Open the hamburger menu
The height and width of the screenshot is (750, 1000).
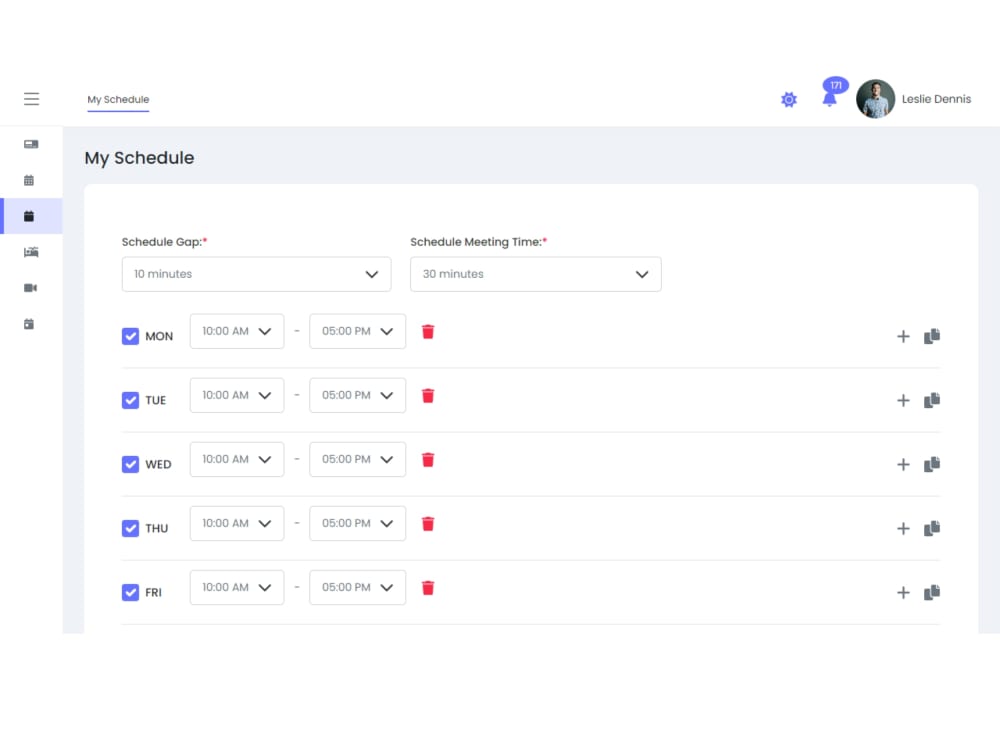(x=31, y=99)
